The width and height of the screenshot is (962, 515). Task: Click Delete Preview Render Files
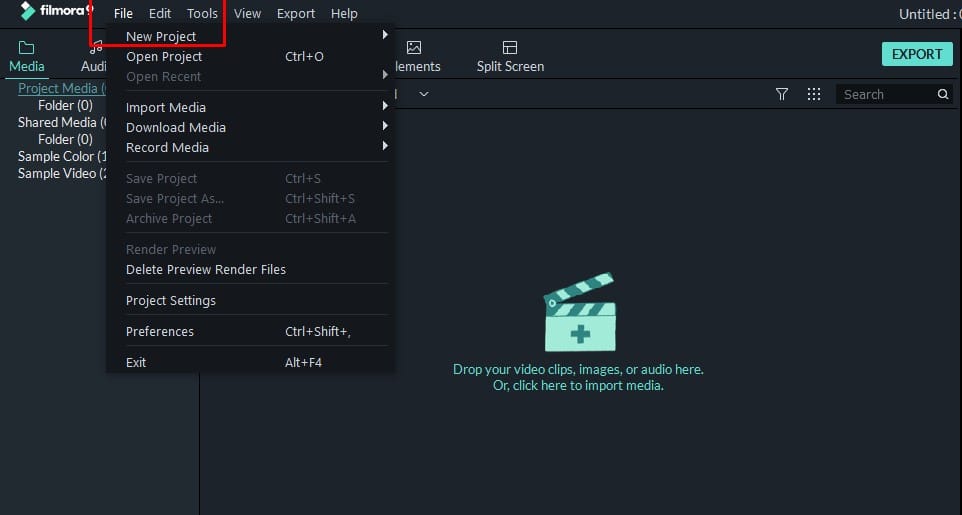point(206,270)
